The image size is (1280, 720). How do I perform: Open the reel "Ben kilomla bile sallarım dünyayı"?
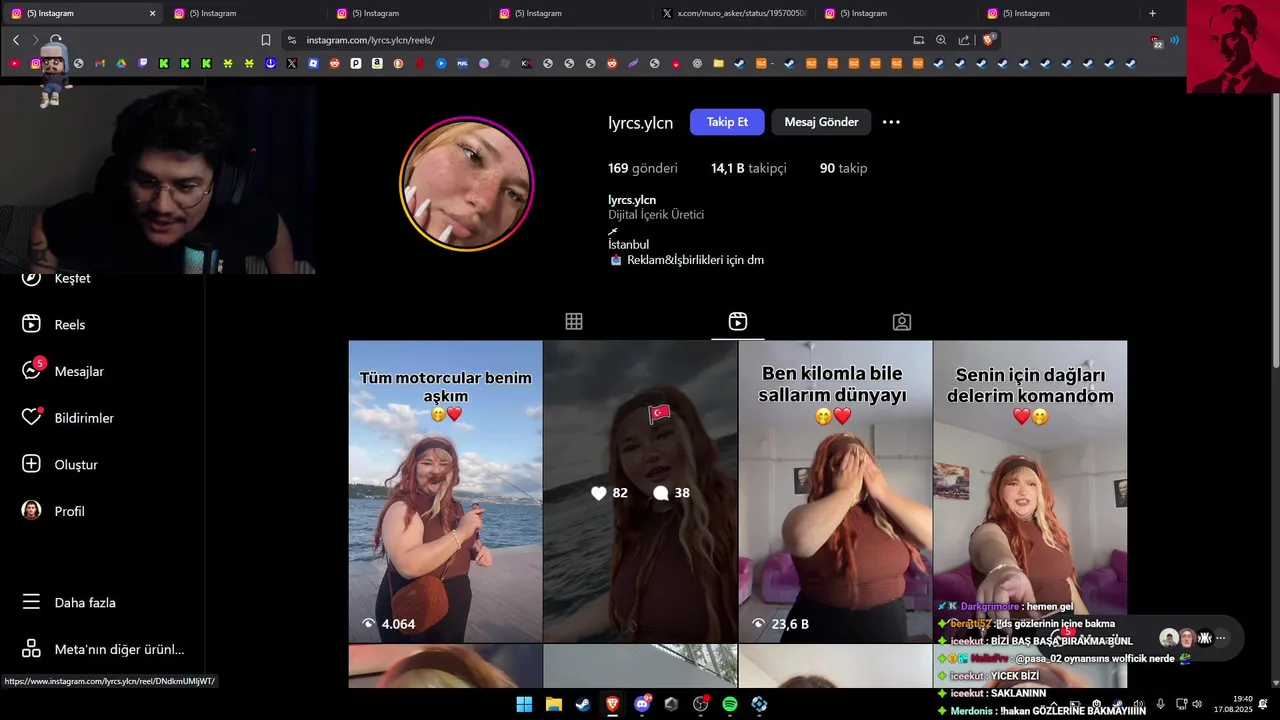pos(835,491)
